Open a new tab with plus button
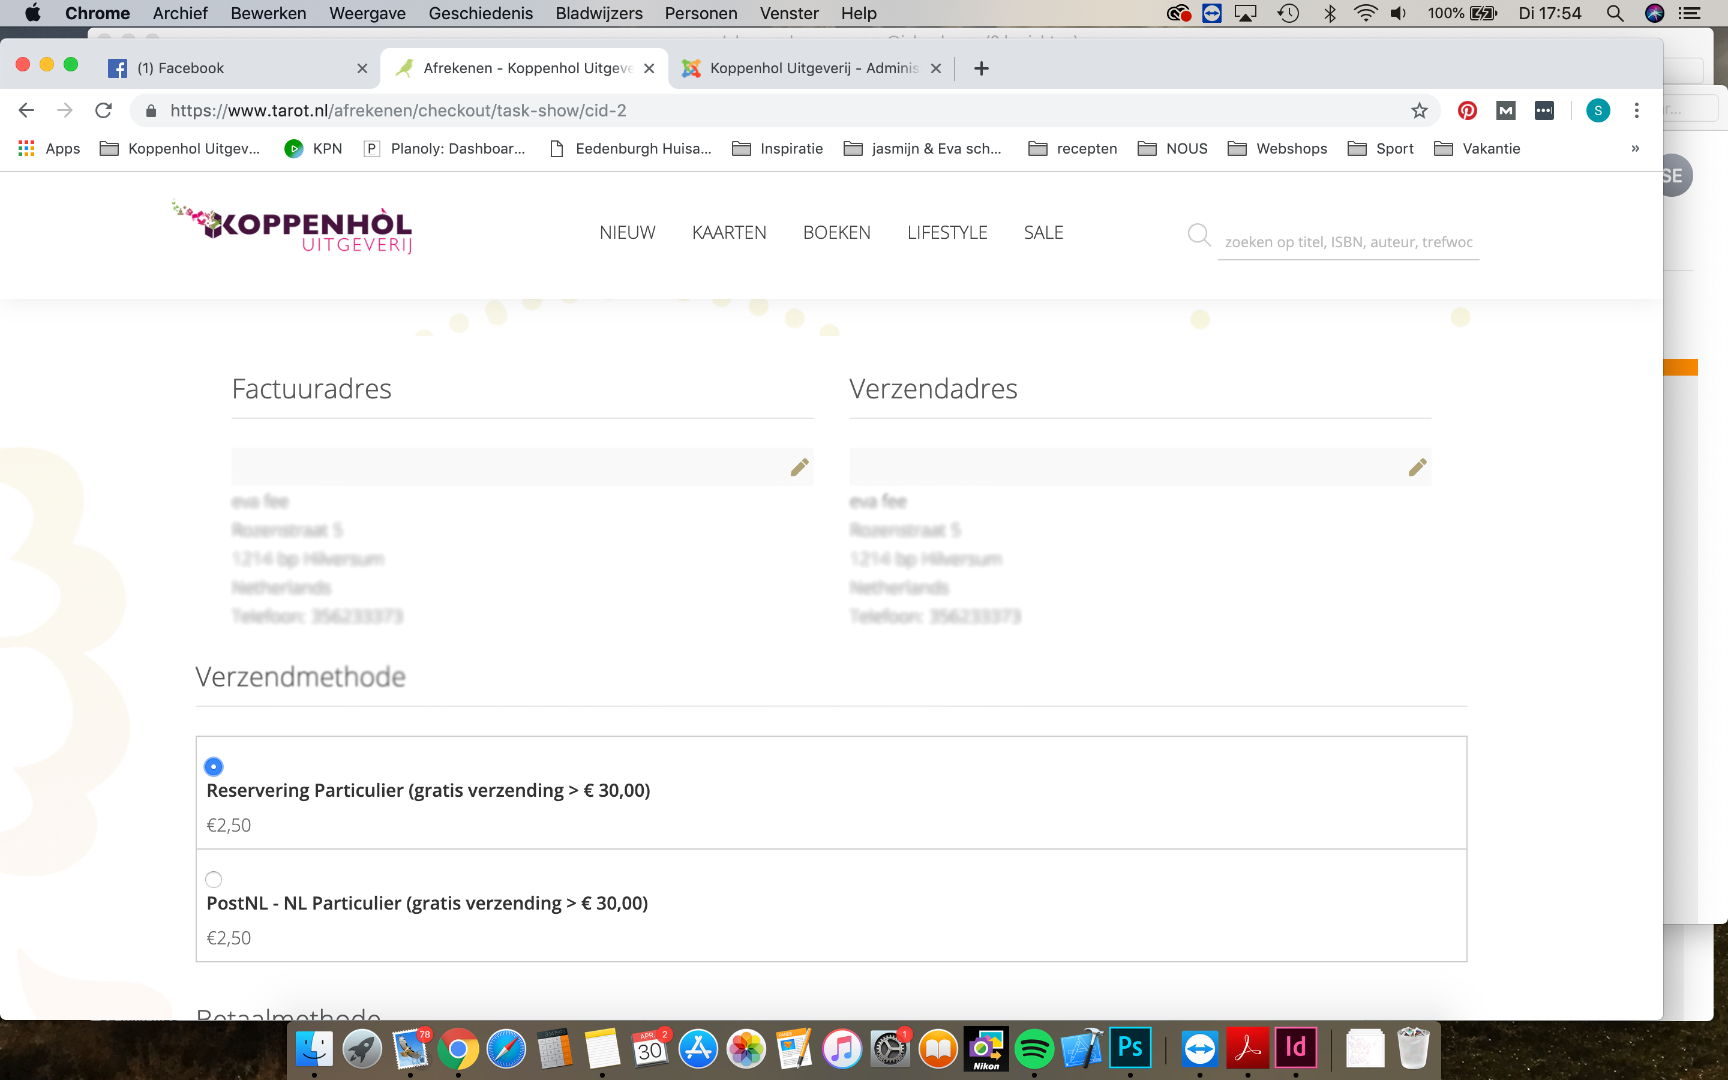Screen dimensions: 1728x1080 coord(981,68)
